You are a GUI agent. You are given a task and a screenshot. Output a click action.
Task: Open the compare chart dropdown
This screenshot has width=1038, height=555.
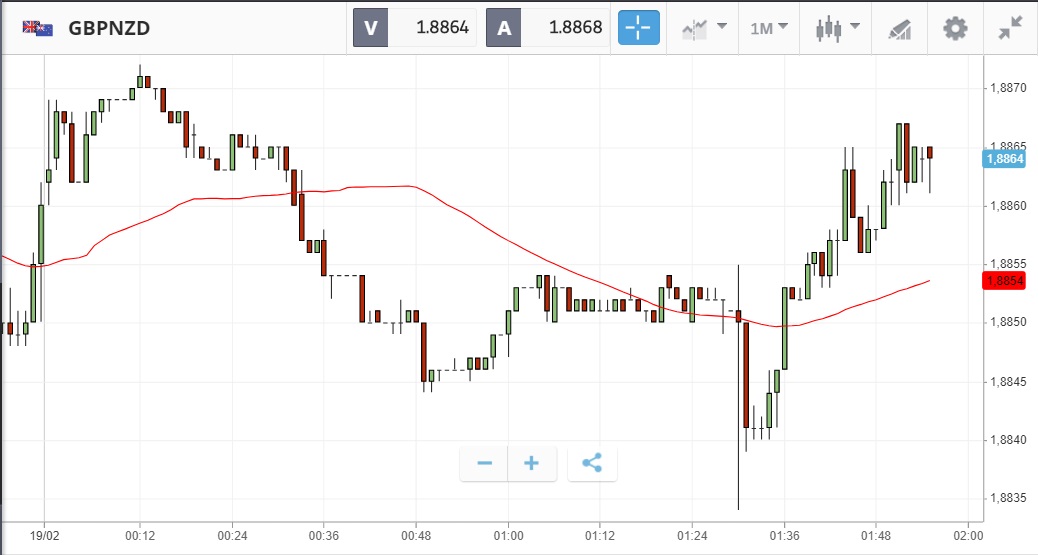tap(704, 28)
